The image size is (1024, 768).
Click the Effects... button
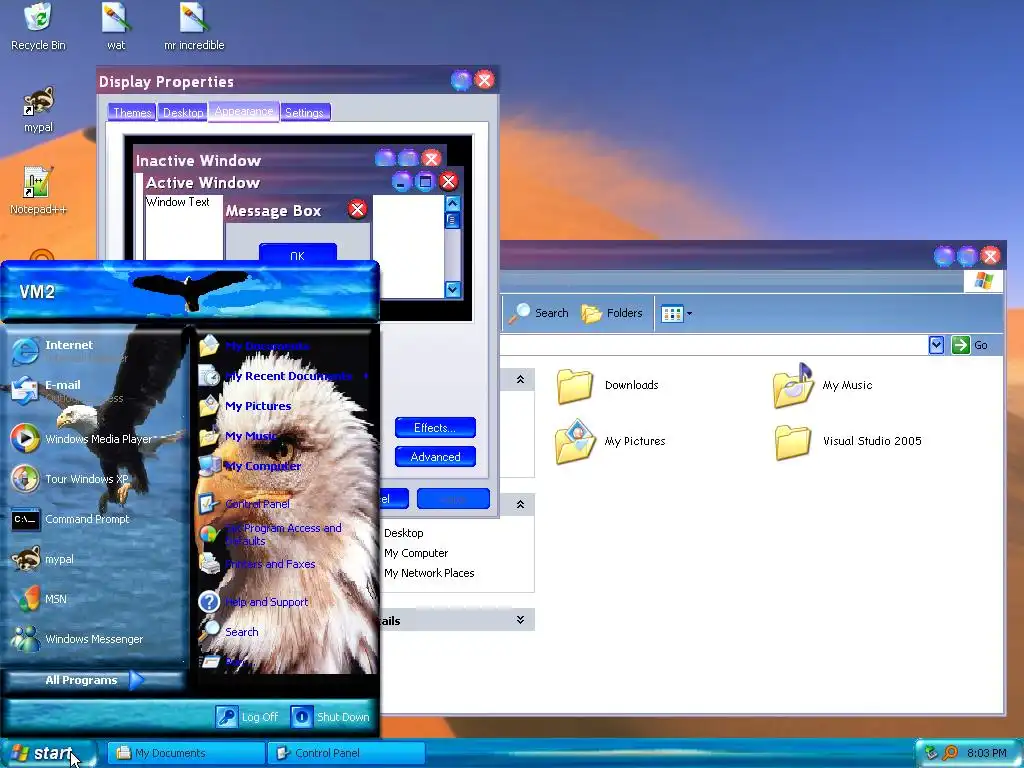pos(435,428)
